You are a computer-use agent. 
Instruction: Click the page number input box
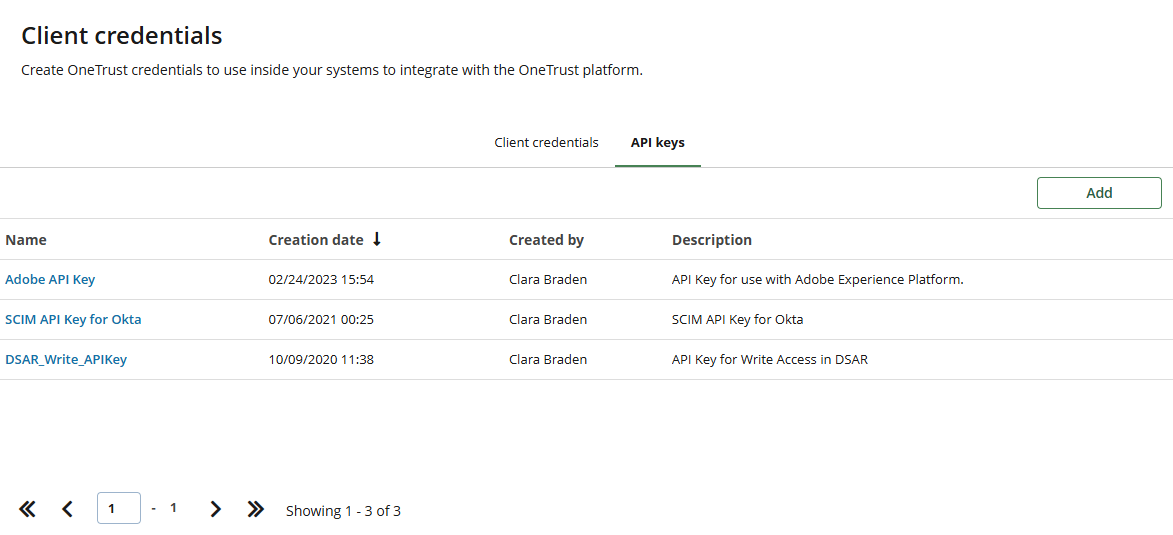click(x=118, y=508)
